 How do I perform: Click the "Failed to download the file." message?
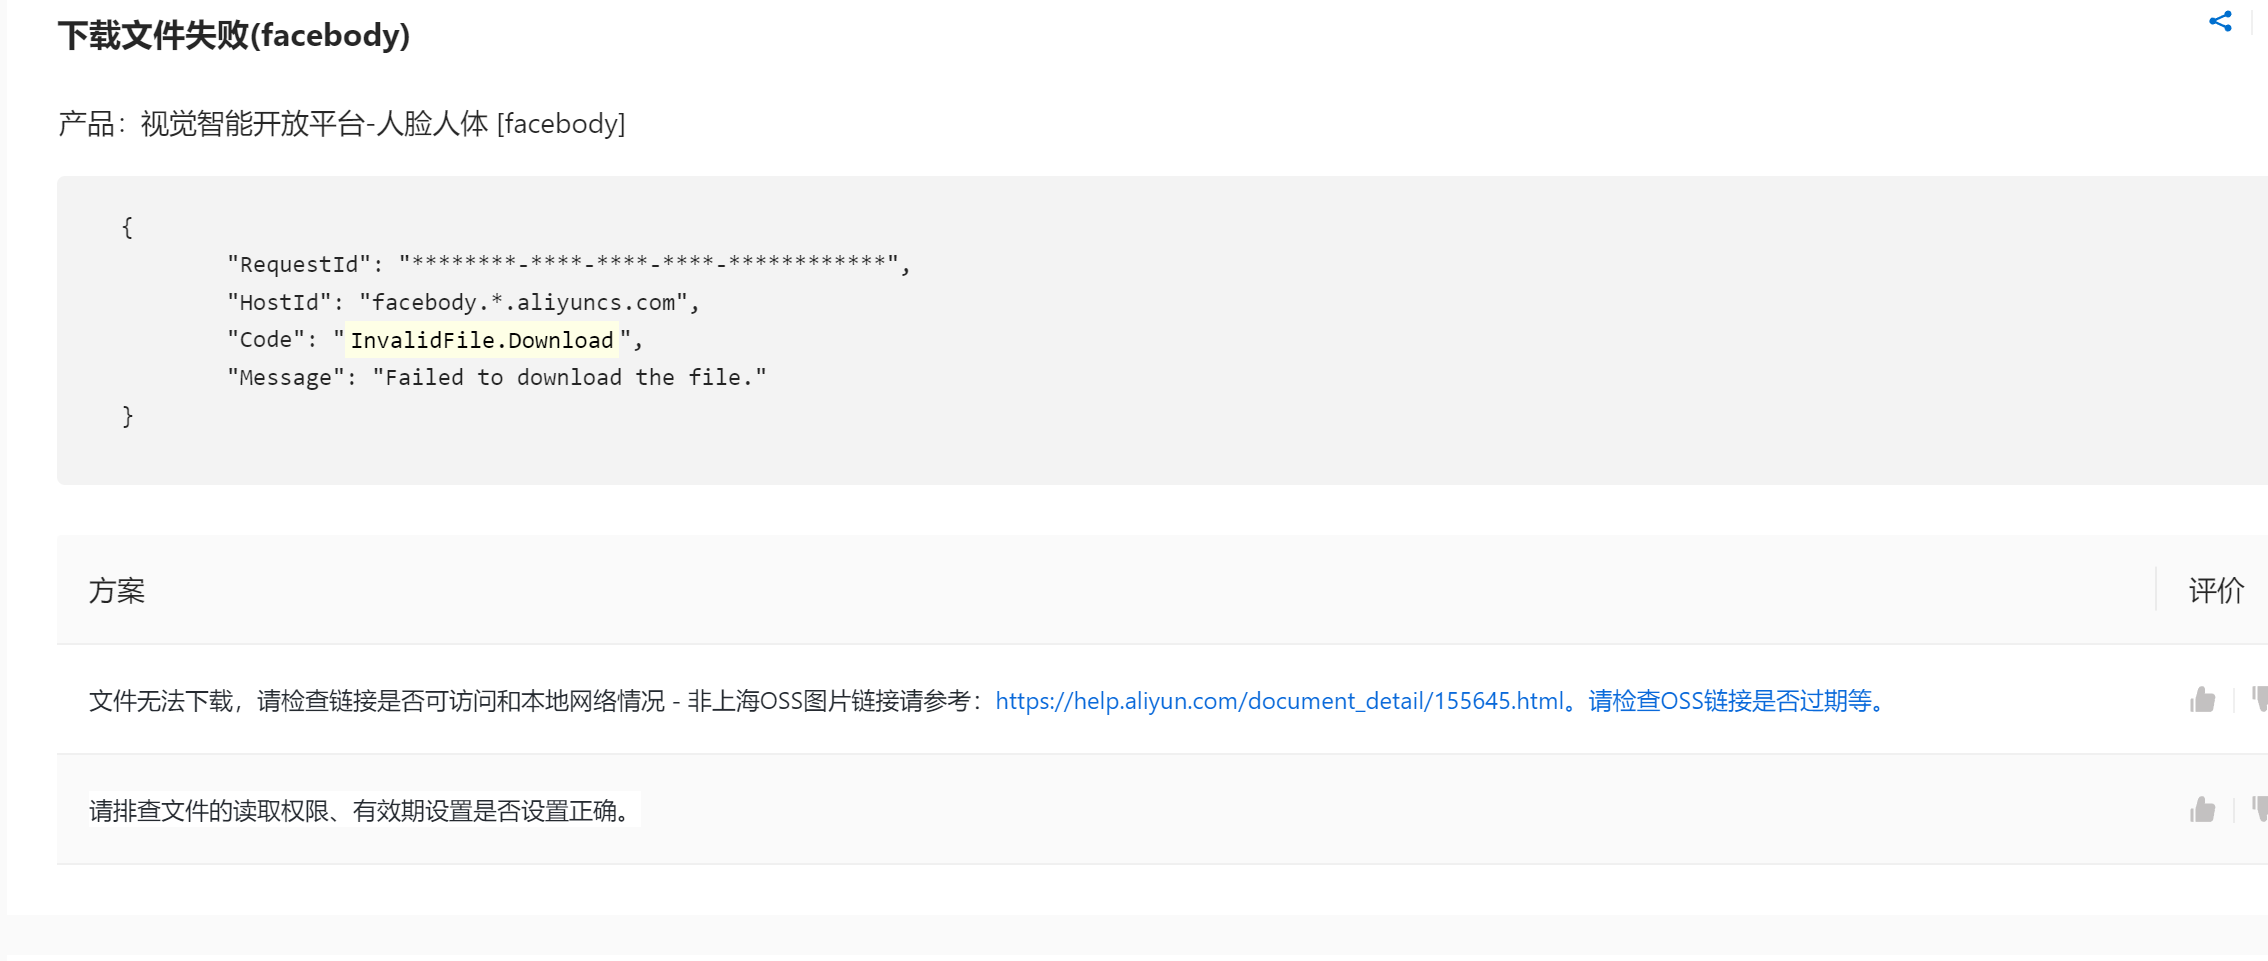(569, 378)
